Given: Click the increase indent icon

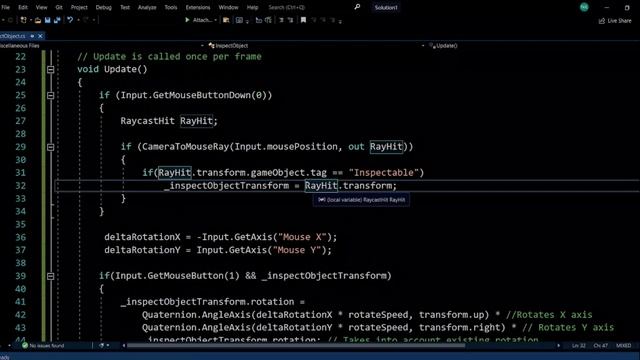Looking at the screenshot, I should [290, 20].
